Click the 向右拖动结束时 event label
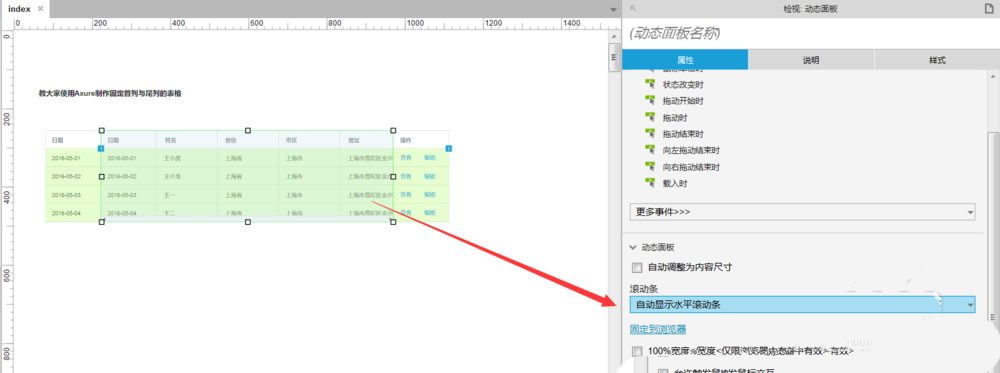Image resolution: width=1000 pixels, height=373 pixels. coord(691,167)
